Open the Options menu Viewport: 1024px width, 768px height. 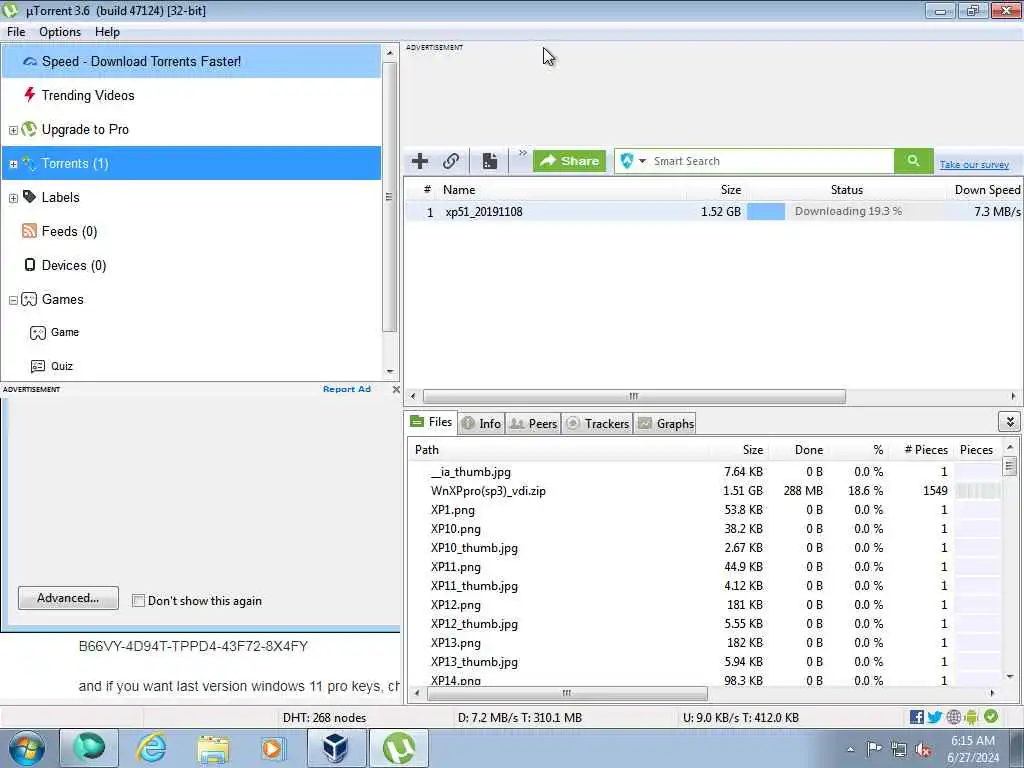click(60, 32)
